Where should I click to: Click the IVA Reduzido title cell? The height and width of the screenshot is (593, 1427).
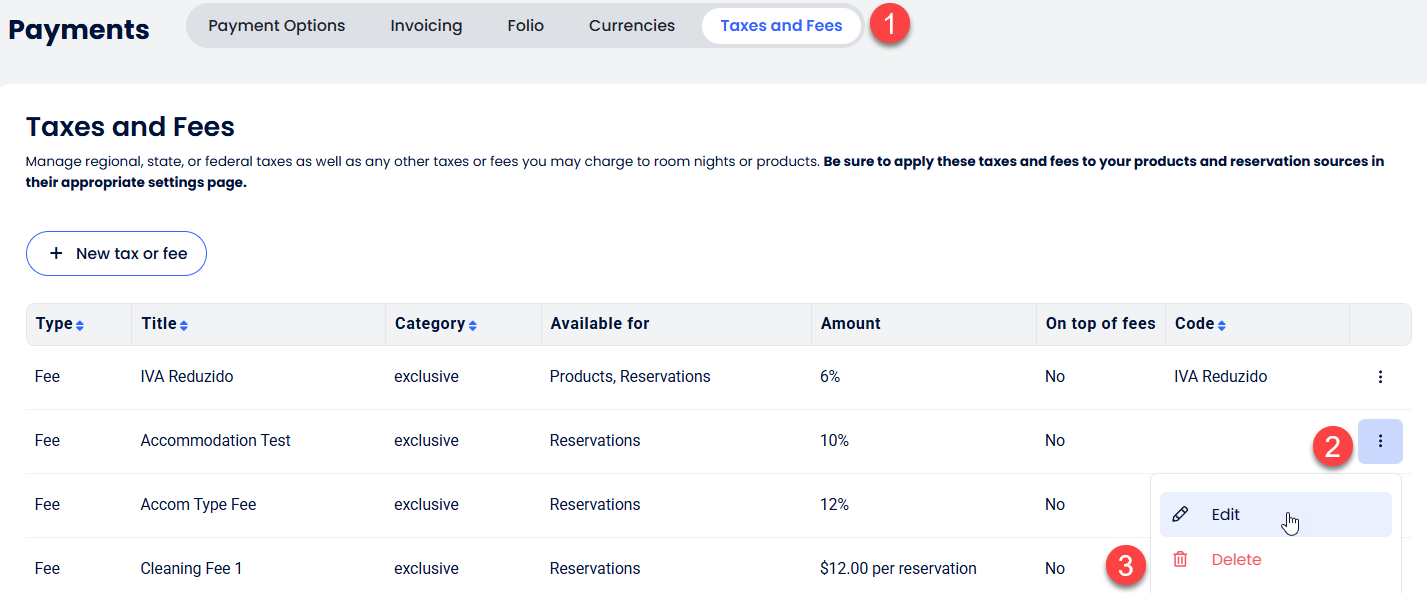pos(187,377)
